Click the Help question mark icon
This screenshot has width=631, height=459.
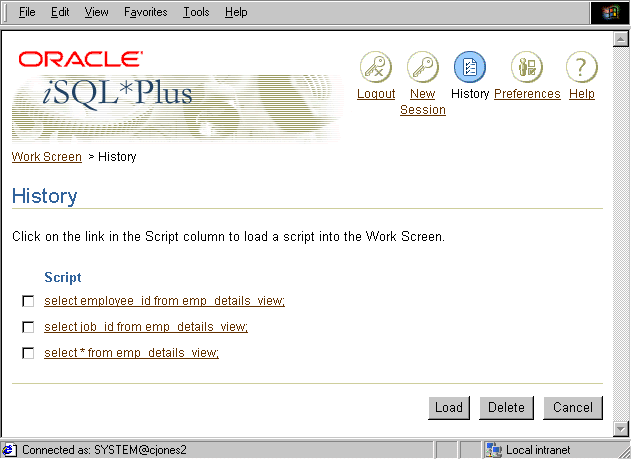coord(582,67)
